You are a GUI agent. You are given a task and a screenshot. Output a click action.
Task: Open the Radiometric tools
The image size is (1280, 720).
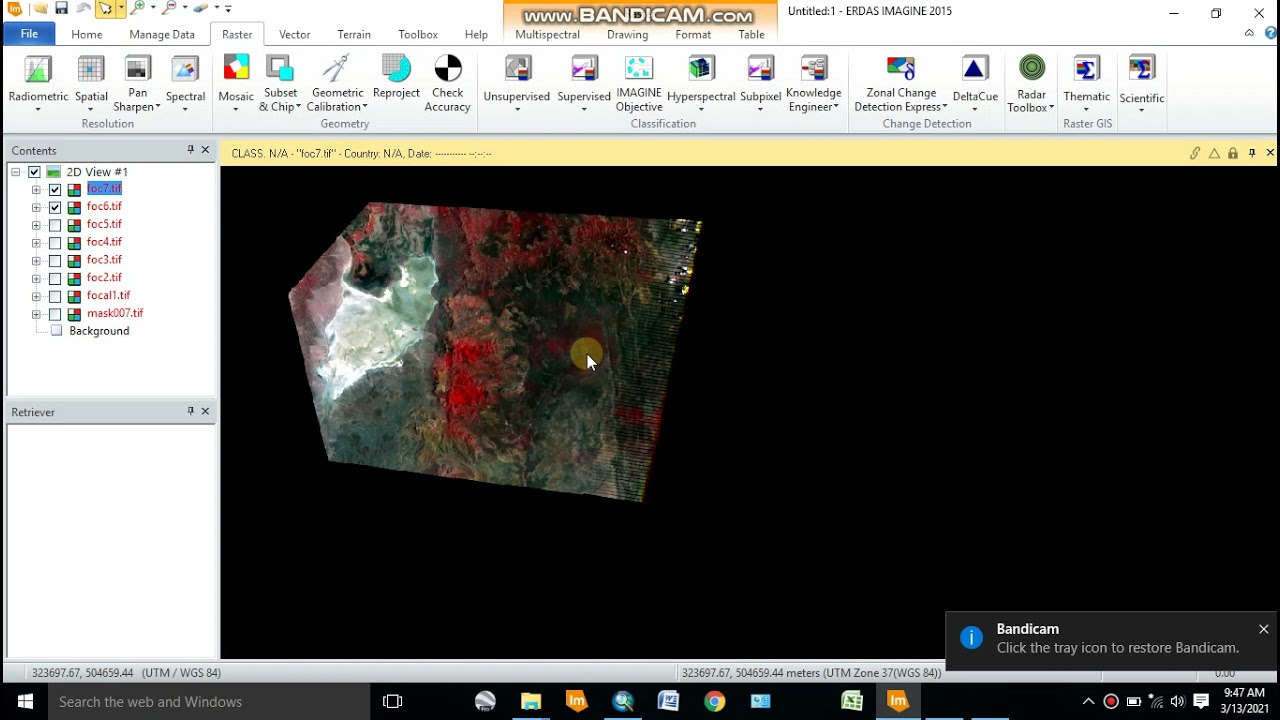pos(38,82)
